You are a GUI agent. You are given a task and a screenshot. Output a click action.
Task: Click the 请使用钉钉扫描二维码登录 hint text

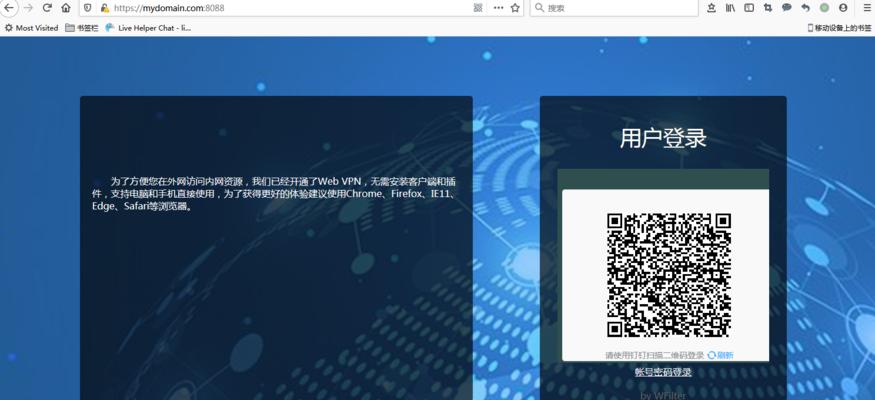pyautogui.click(x=655, y=355)
